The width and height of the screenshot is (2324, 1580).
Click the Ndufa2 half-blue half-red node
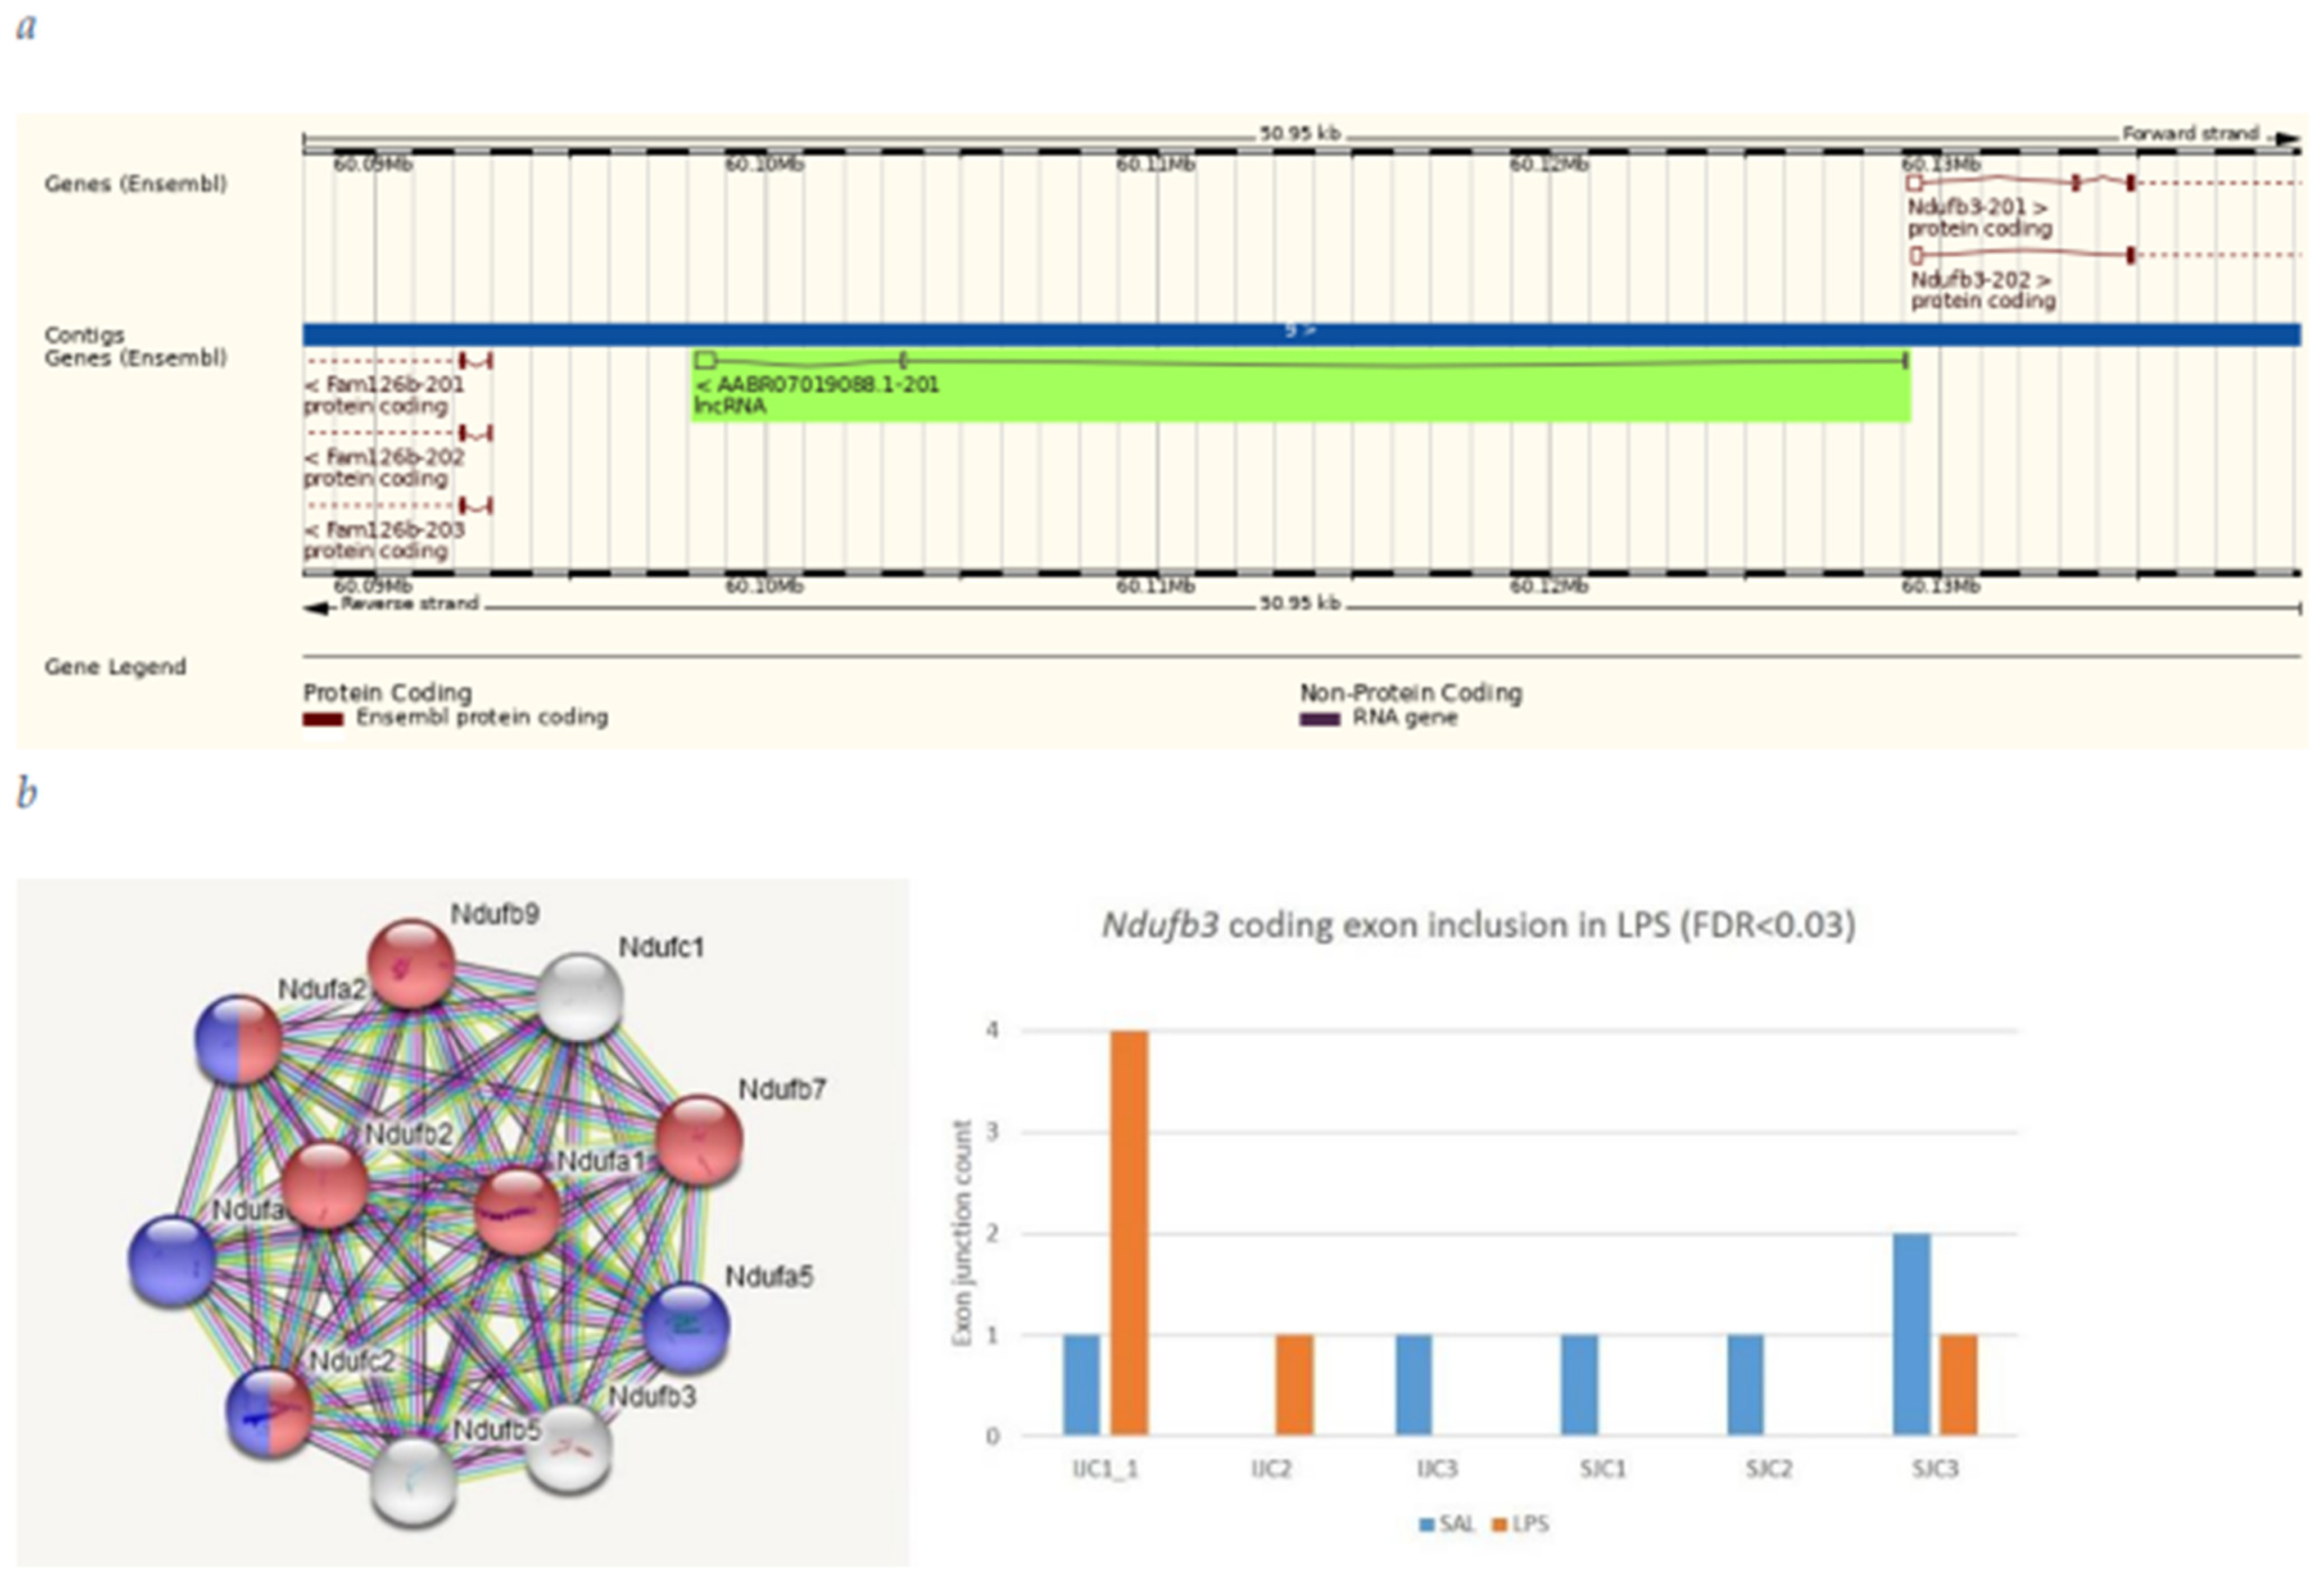(x=239, y=1040)
